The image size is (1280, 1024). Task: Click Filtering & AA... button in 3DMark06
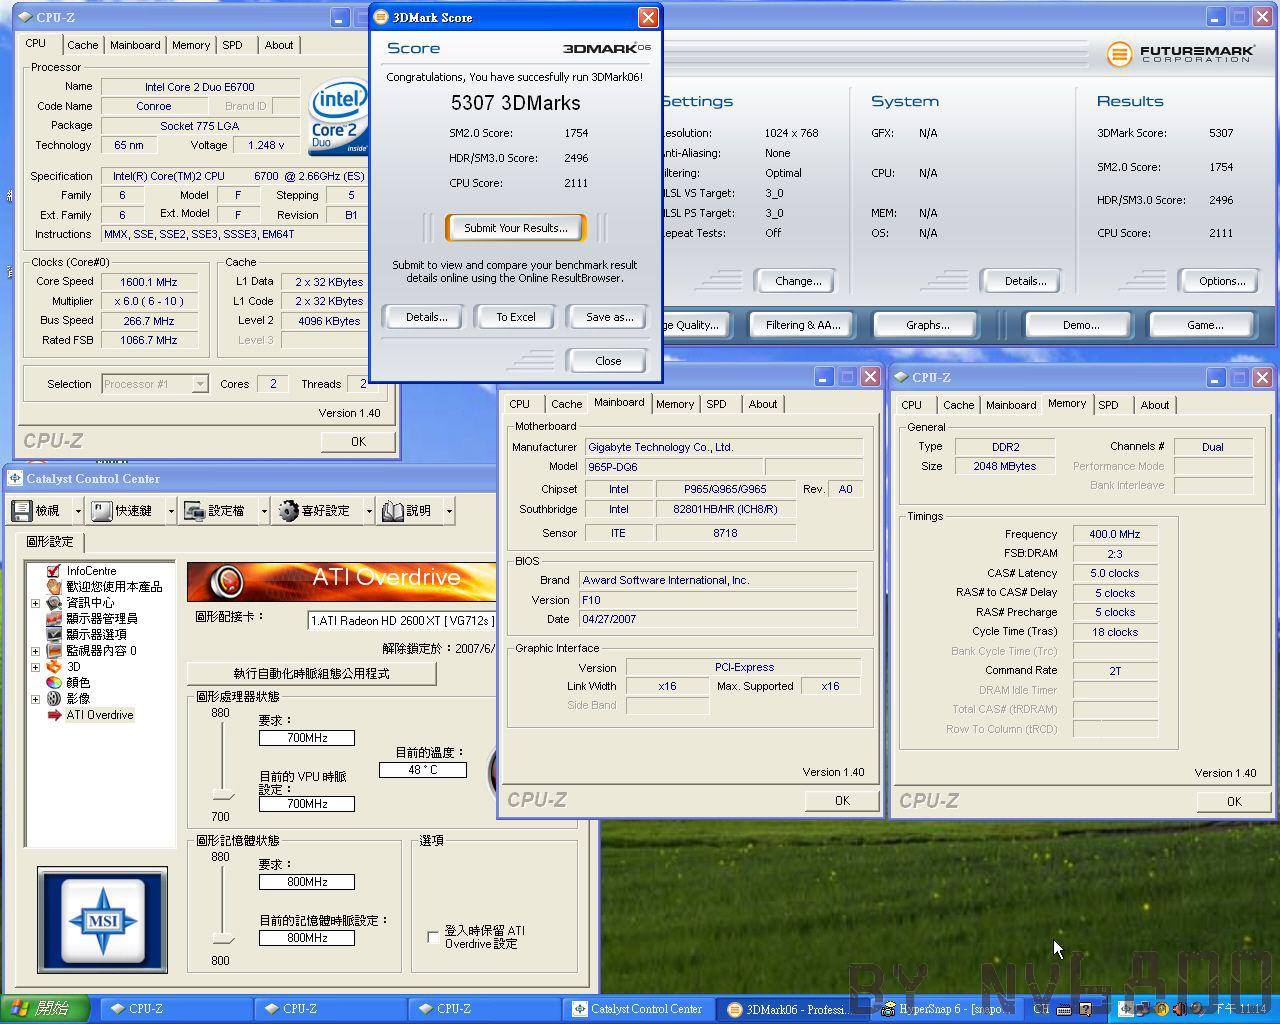point(803,325)
